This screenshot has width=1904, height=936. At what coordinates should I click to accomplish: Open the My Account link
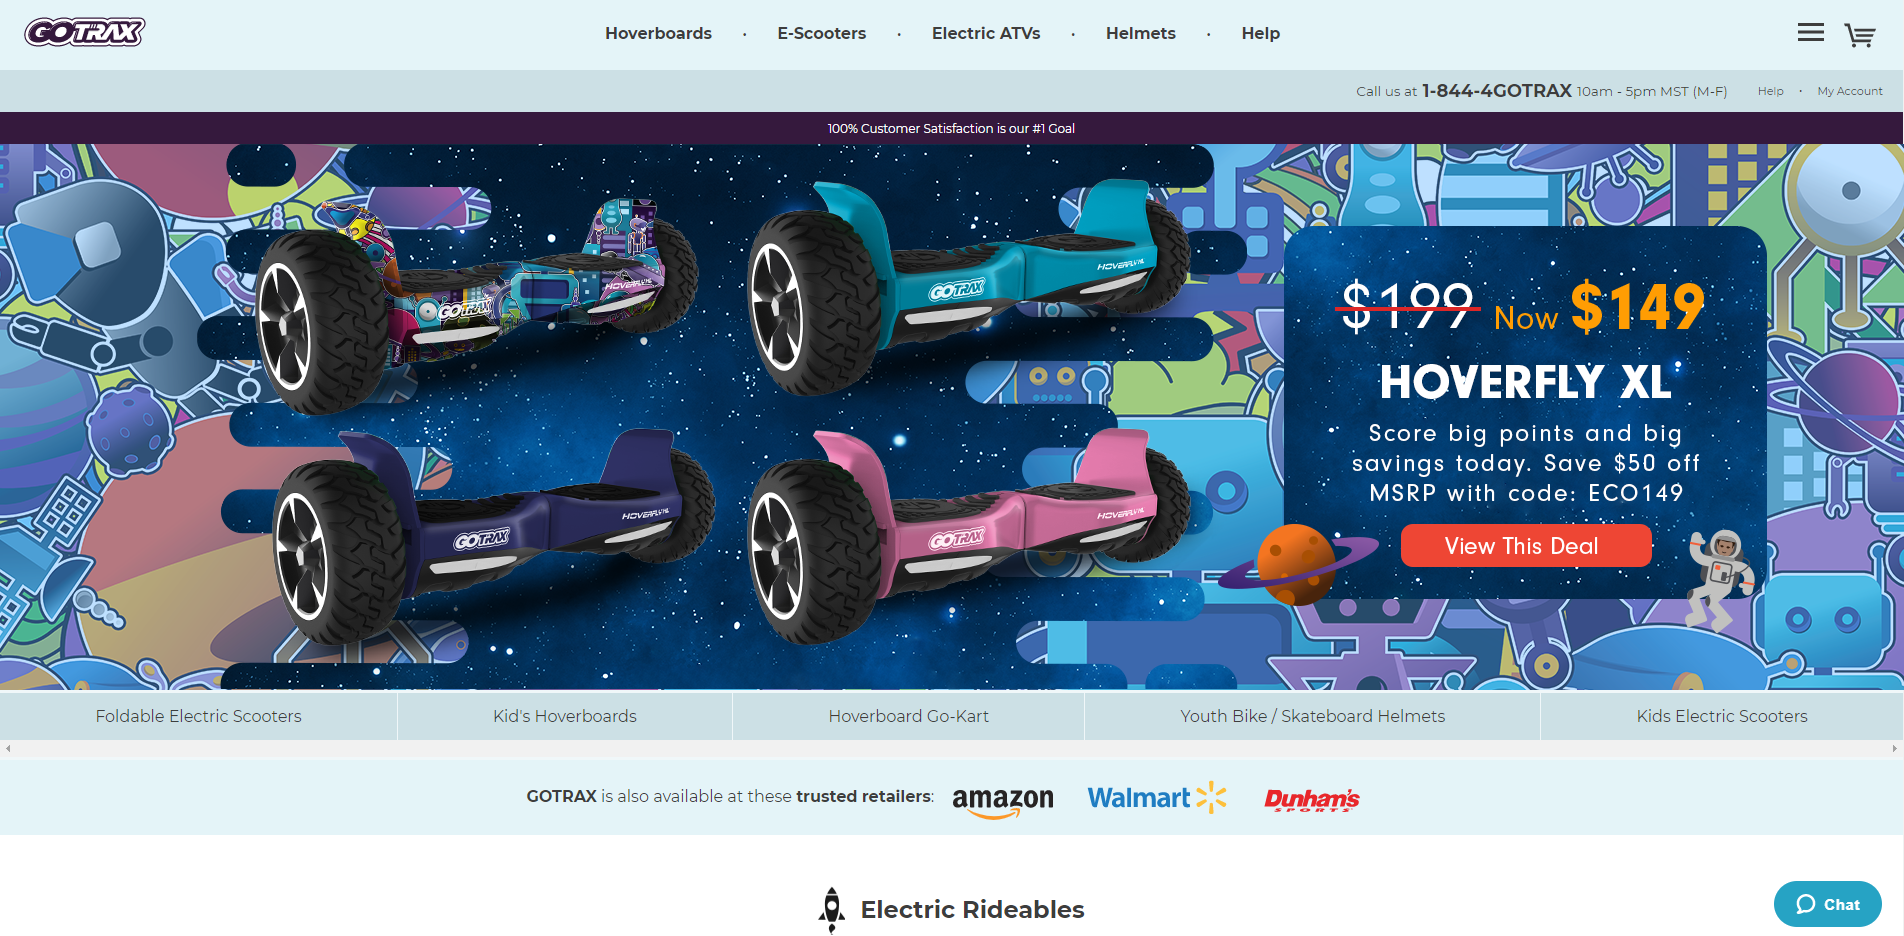[x=1849, y=91]
